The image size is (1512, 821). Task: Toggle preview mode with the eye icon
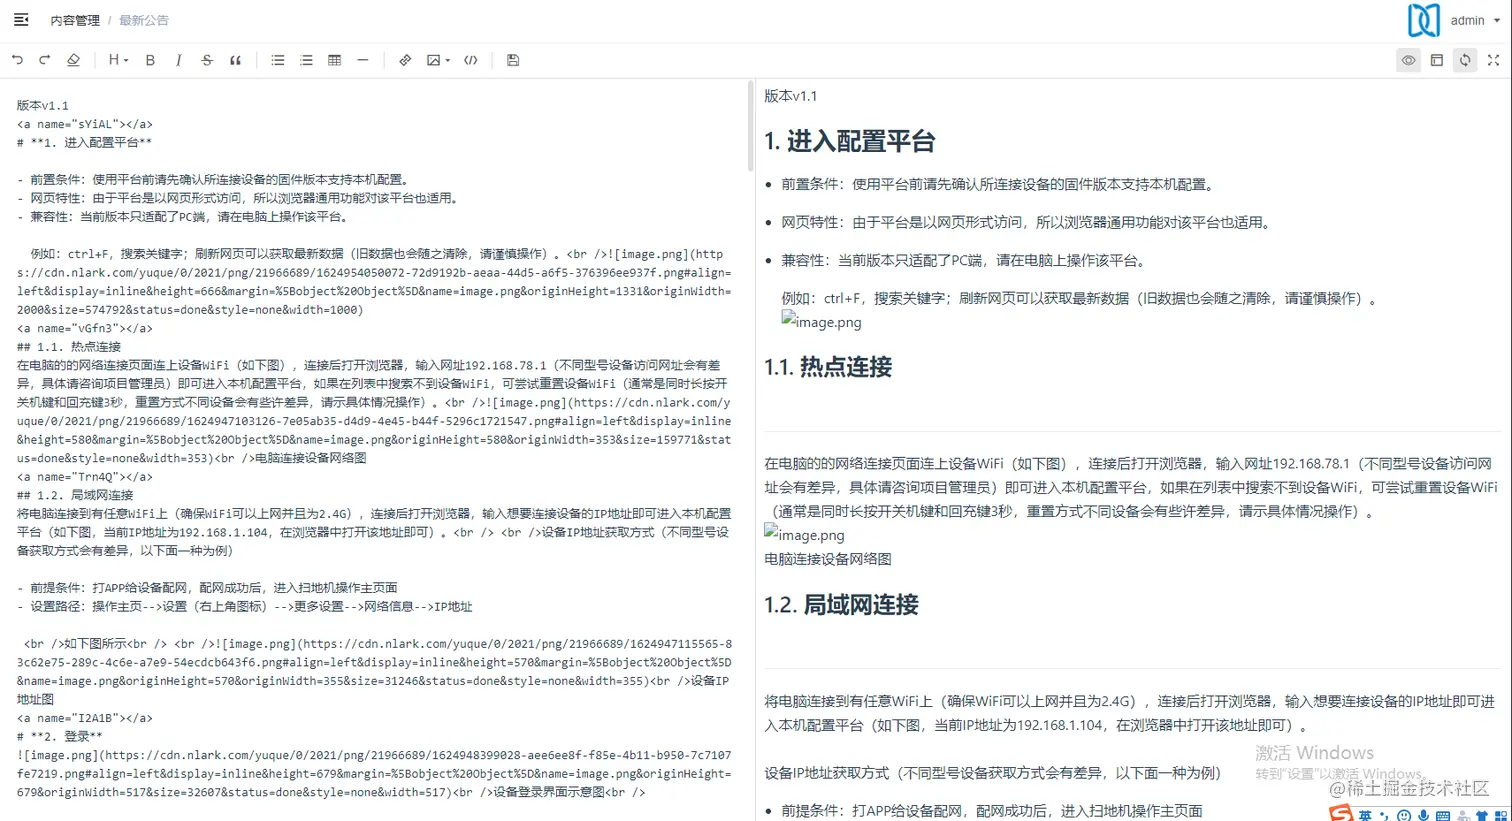point(1408,60)
